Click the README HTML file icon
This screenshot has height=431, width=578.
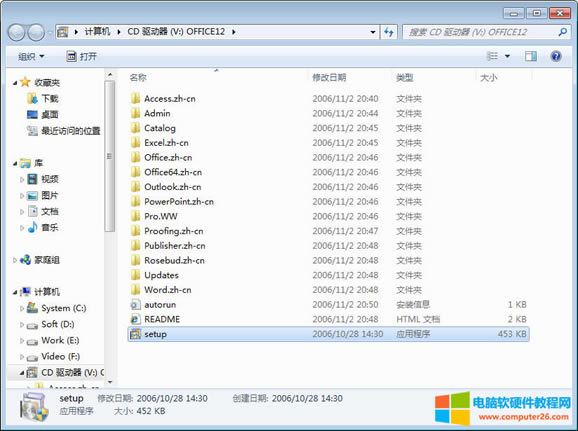[135, 319]
